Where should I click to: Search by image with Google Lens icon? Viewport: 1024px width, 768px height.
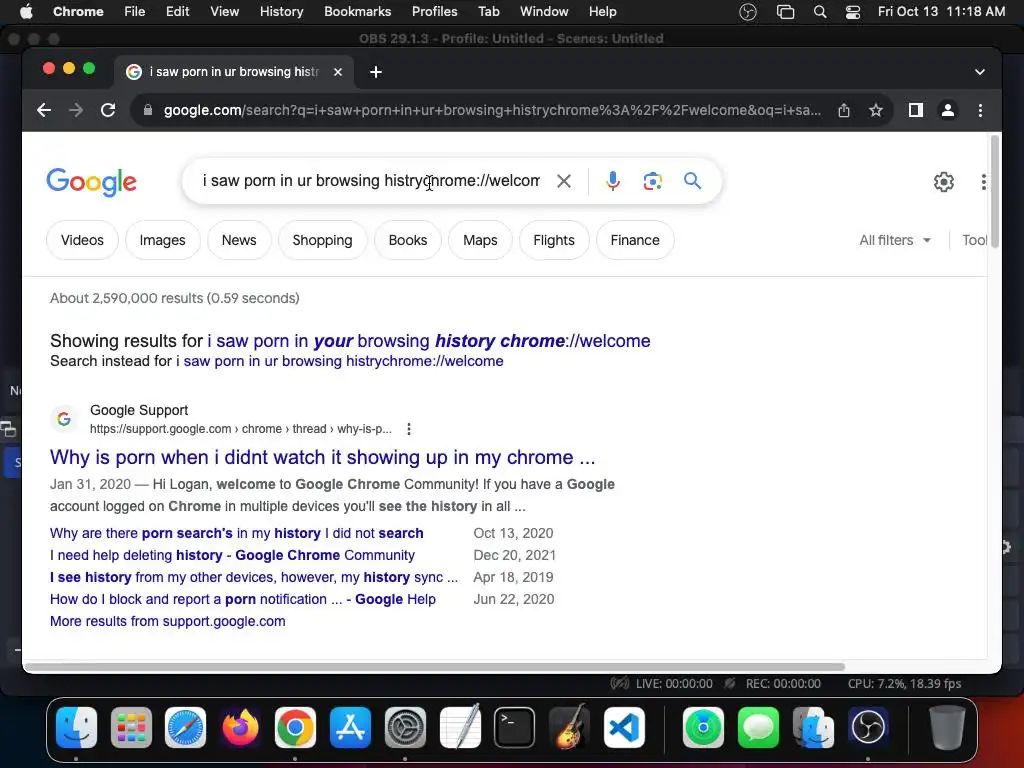[652, 181]
